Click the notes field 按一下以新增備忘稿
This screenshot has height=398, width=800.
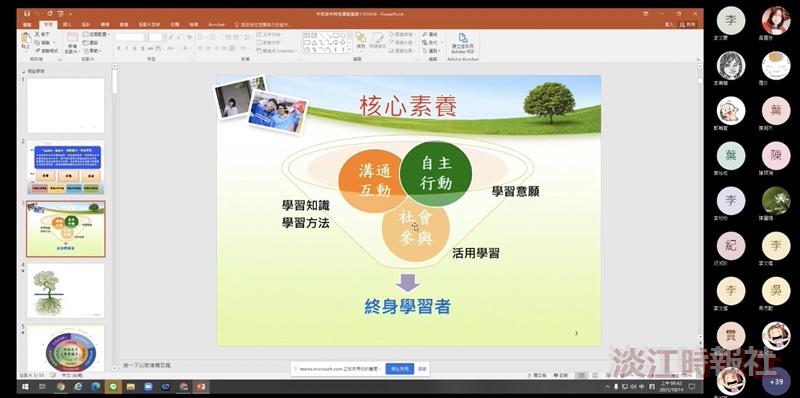tap(147, 365)
